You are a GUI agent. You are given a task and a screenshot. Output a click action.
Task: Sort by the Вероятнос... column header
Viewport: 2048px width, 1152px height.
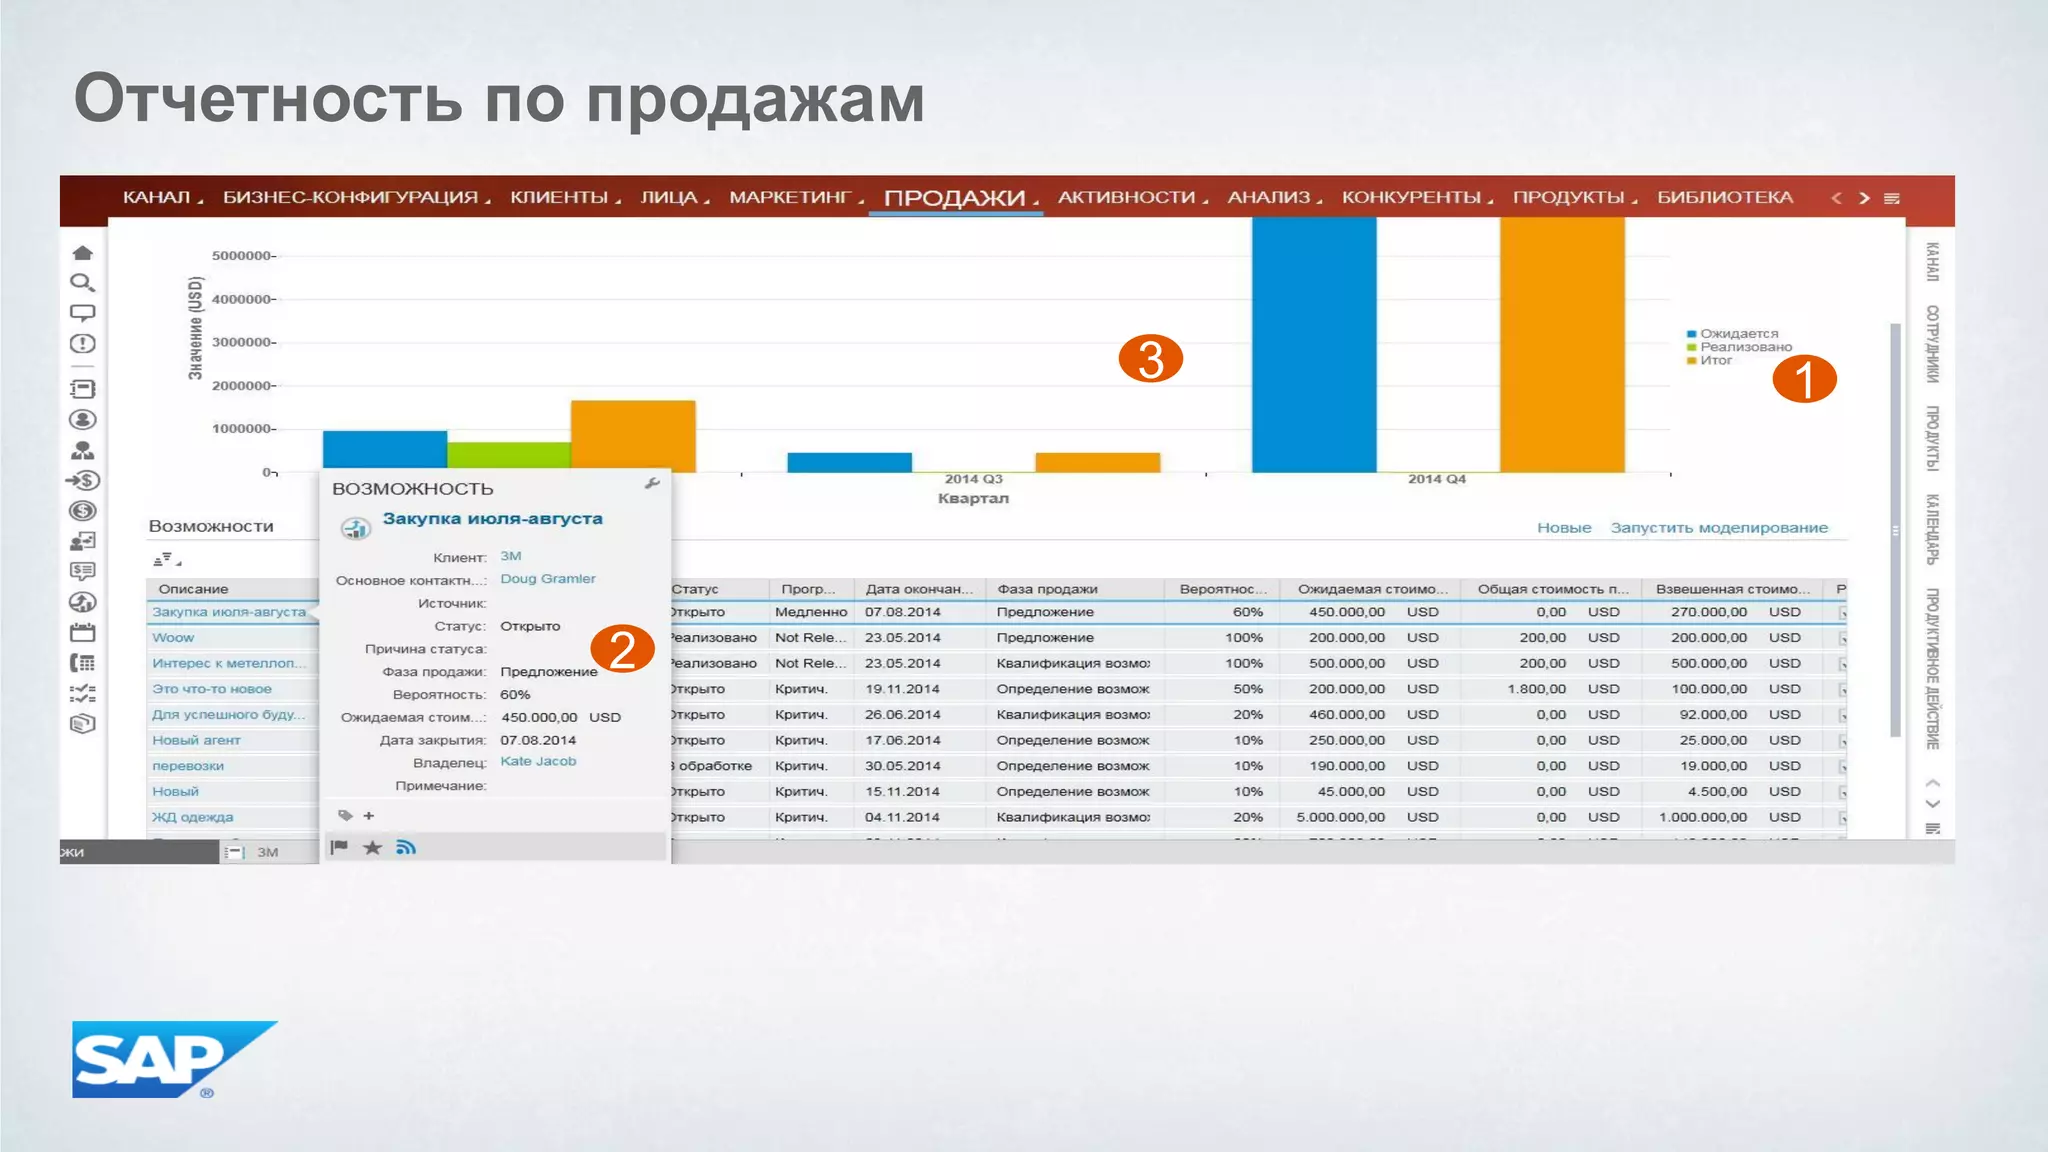(x=1222, y=589)
